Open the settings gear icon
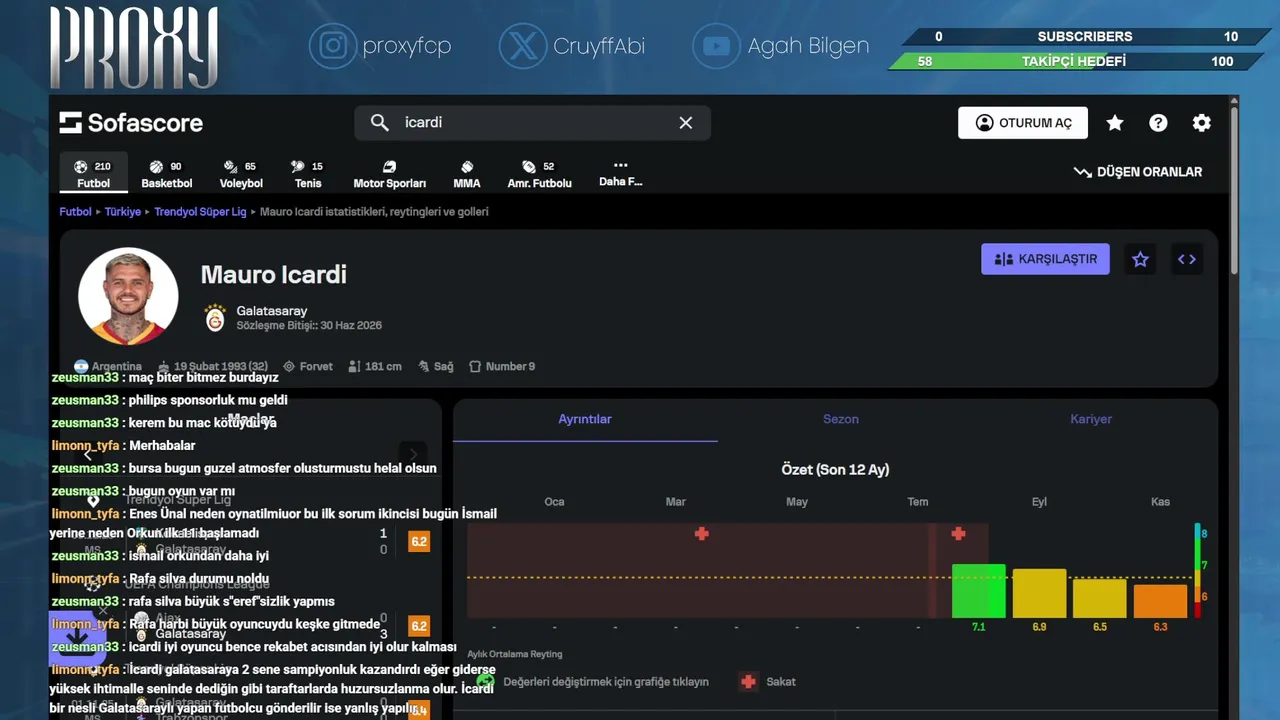 coord(1202,123)
